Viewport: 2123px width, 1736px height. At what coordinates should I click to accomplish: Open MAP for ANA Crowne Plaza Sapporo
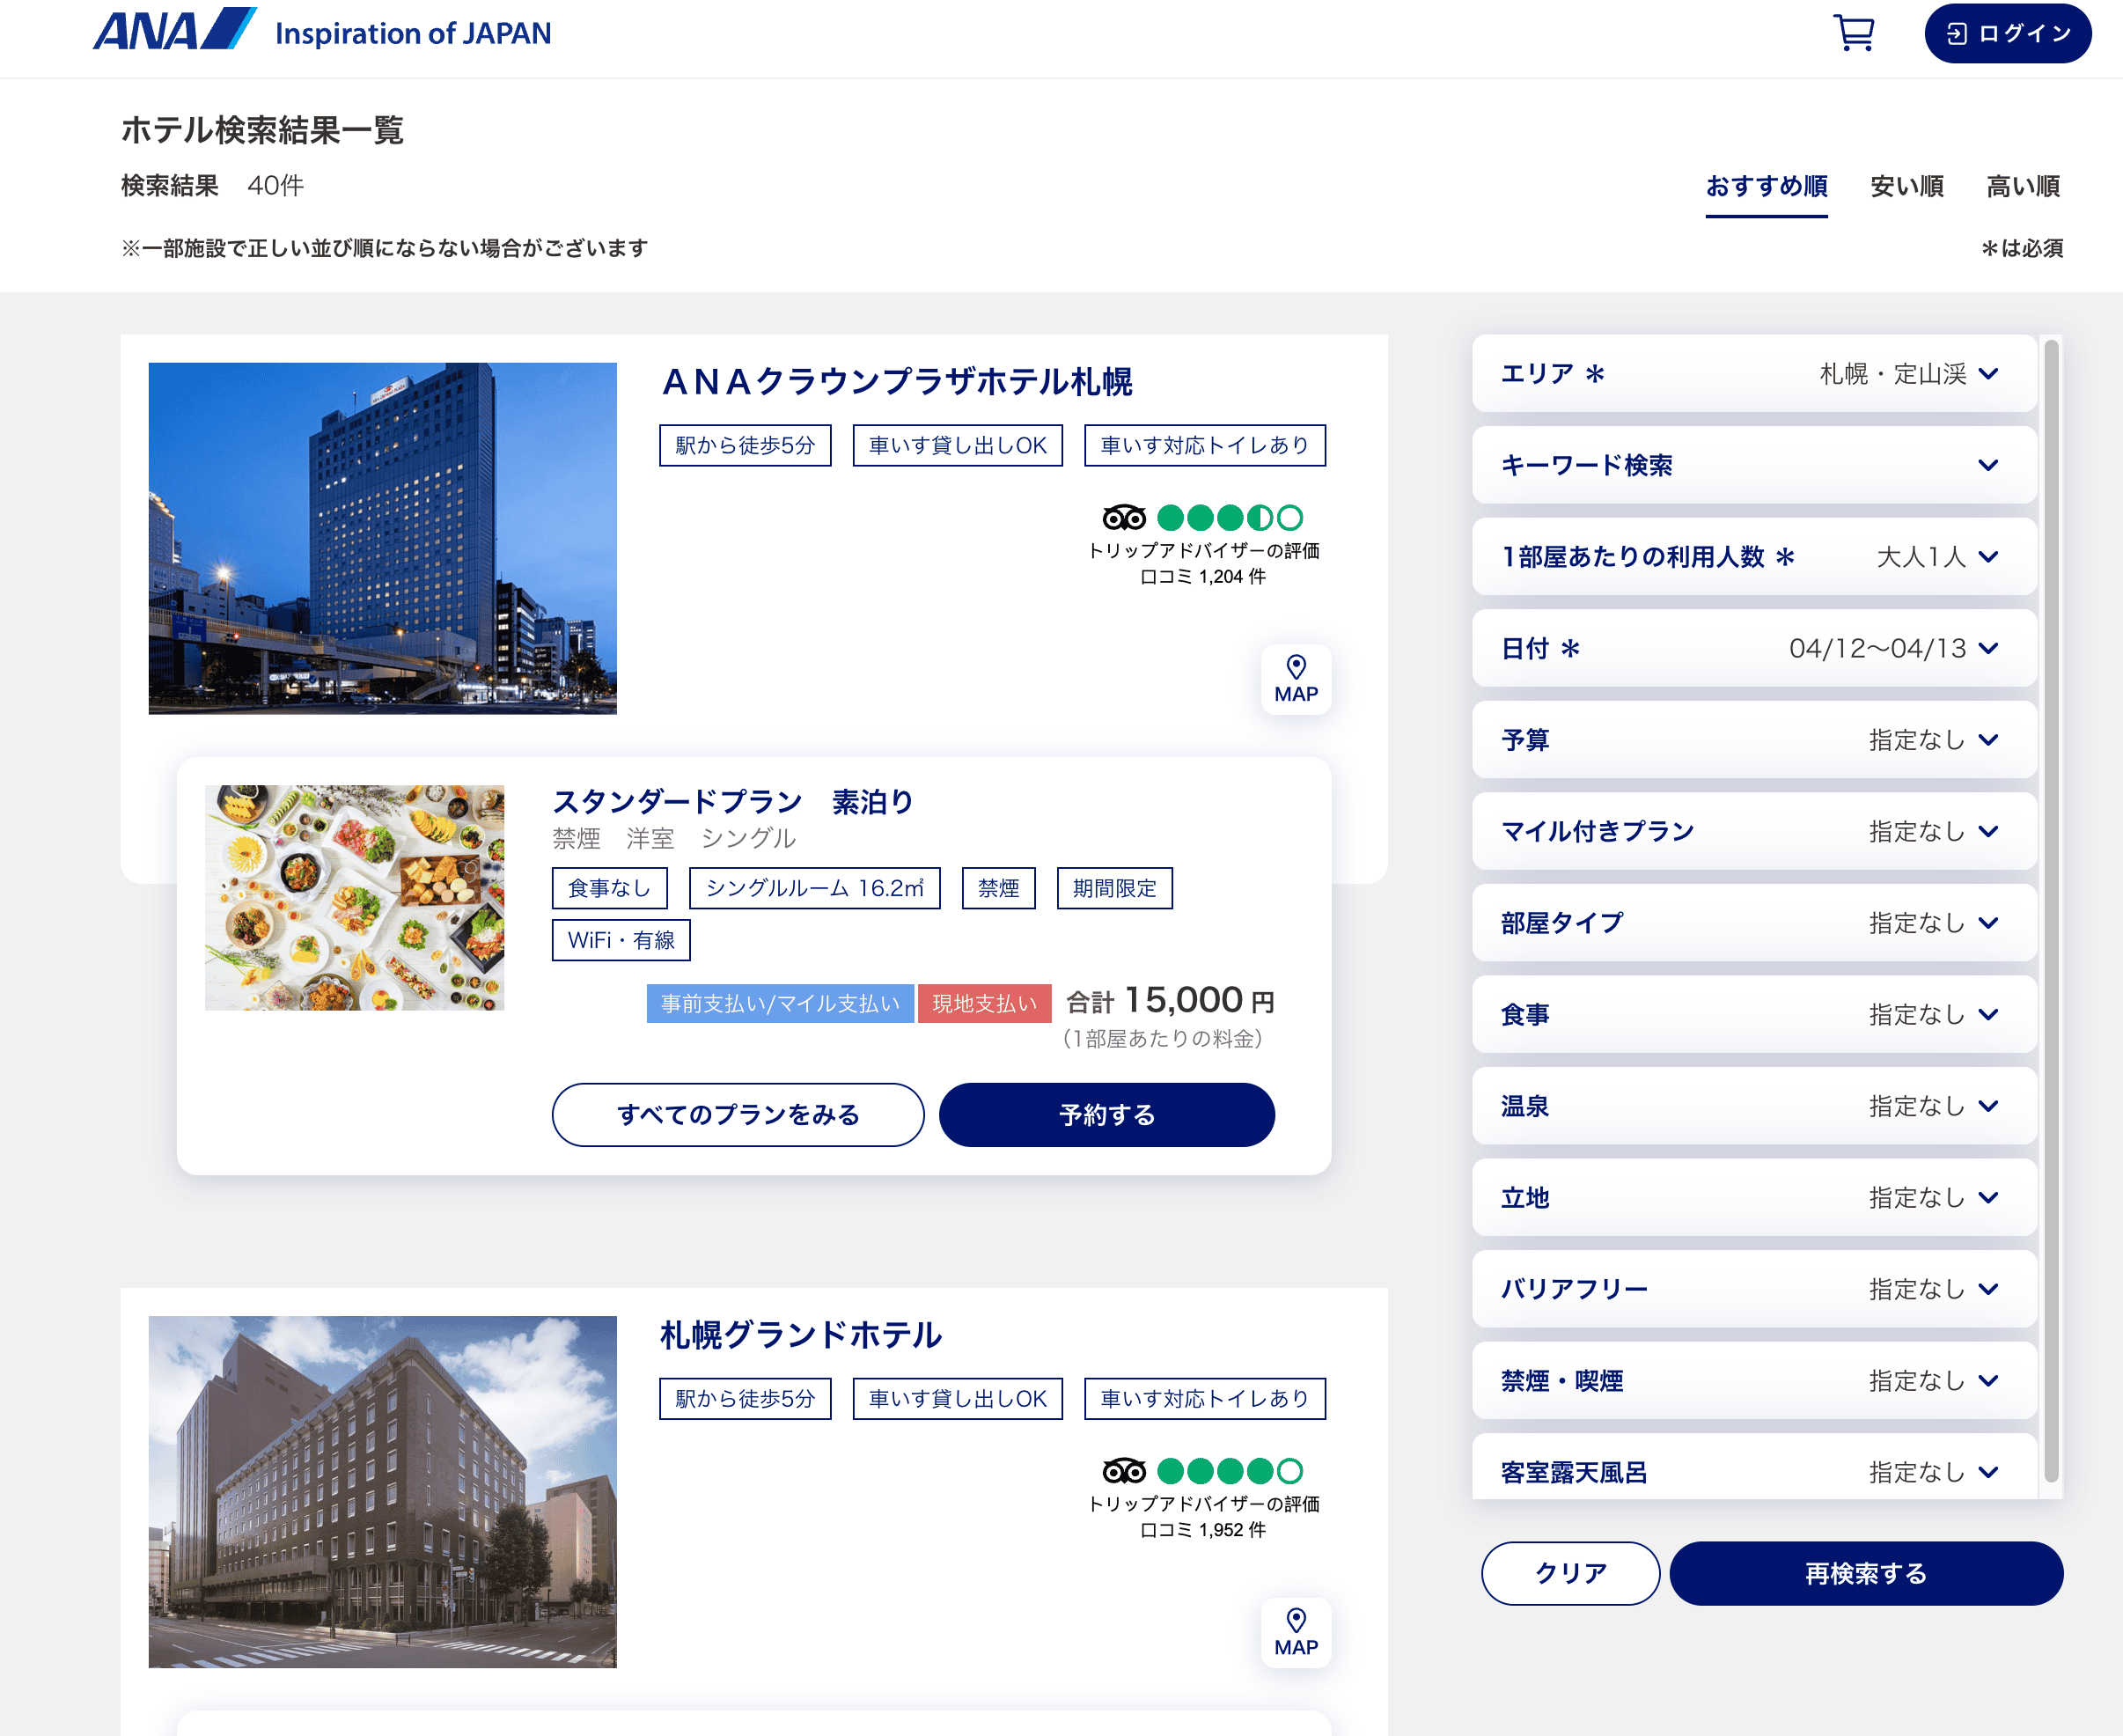(1295, 680)
